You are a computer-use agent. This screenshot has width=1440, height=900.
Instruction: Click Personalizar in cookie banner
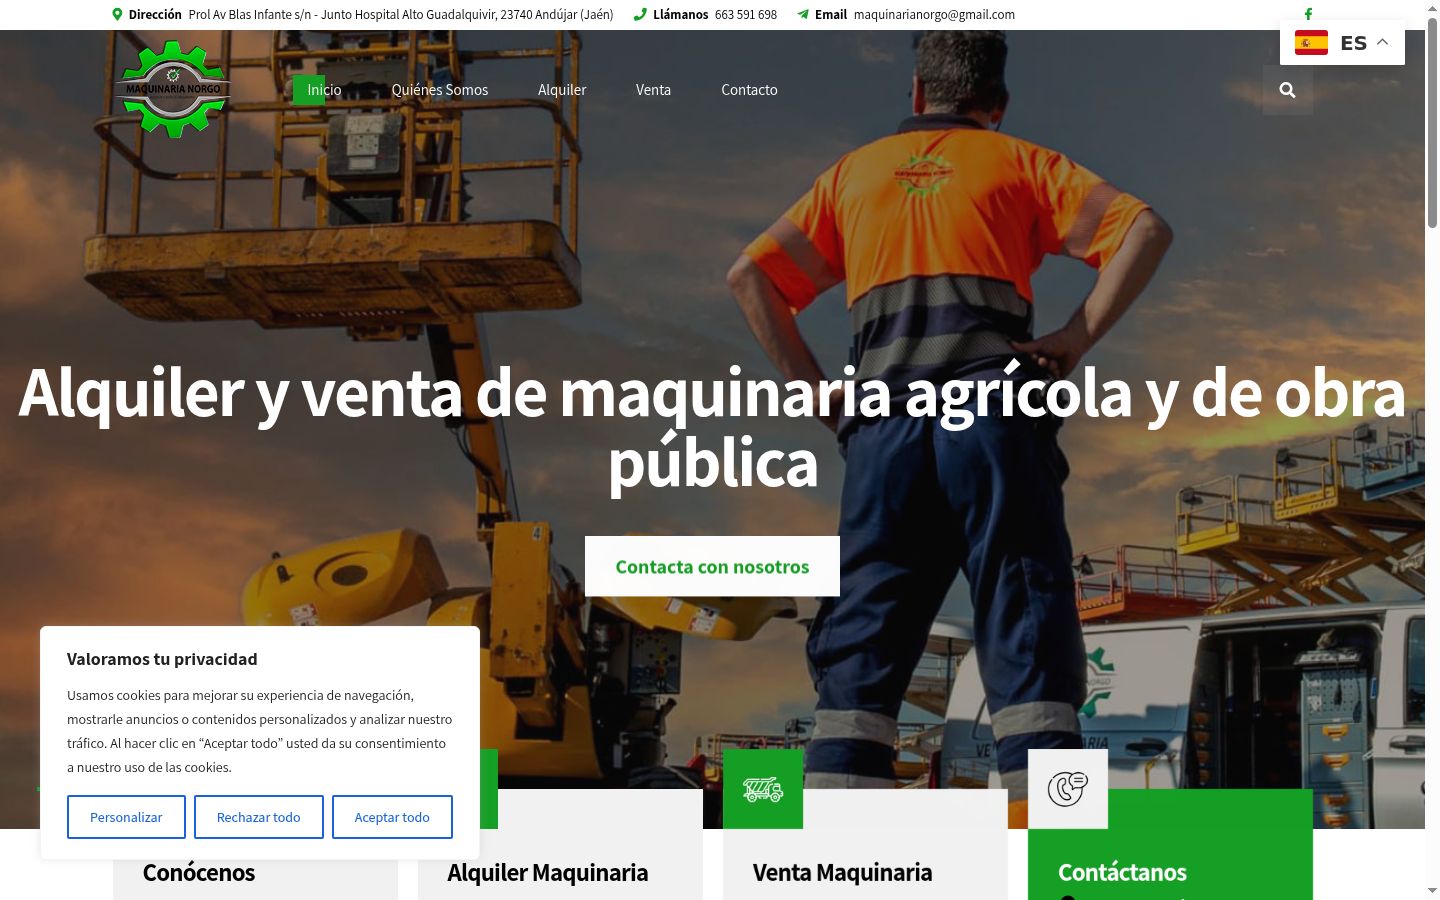(x=126, y=817)
